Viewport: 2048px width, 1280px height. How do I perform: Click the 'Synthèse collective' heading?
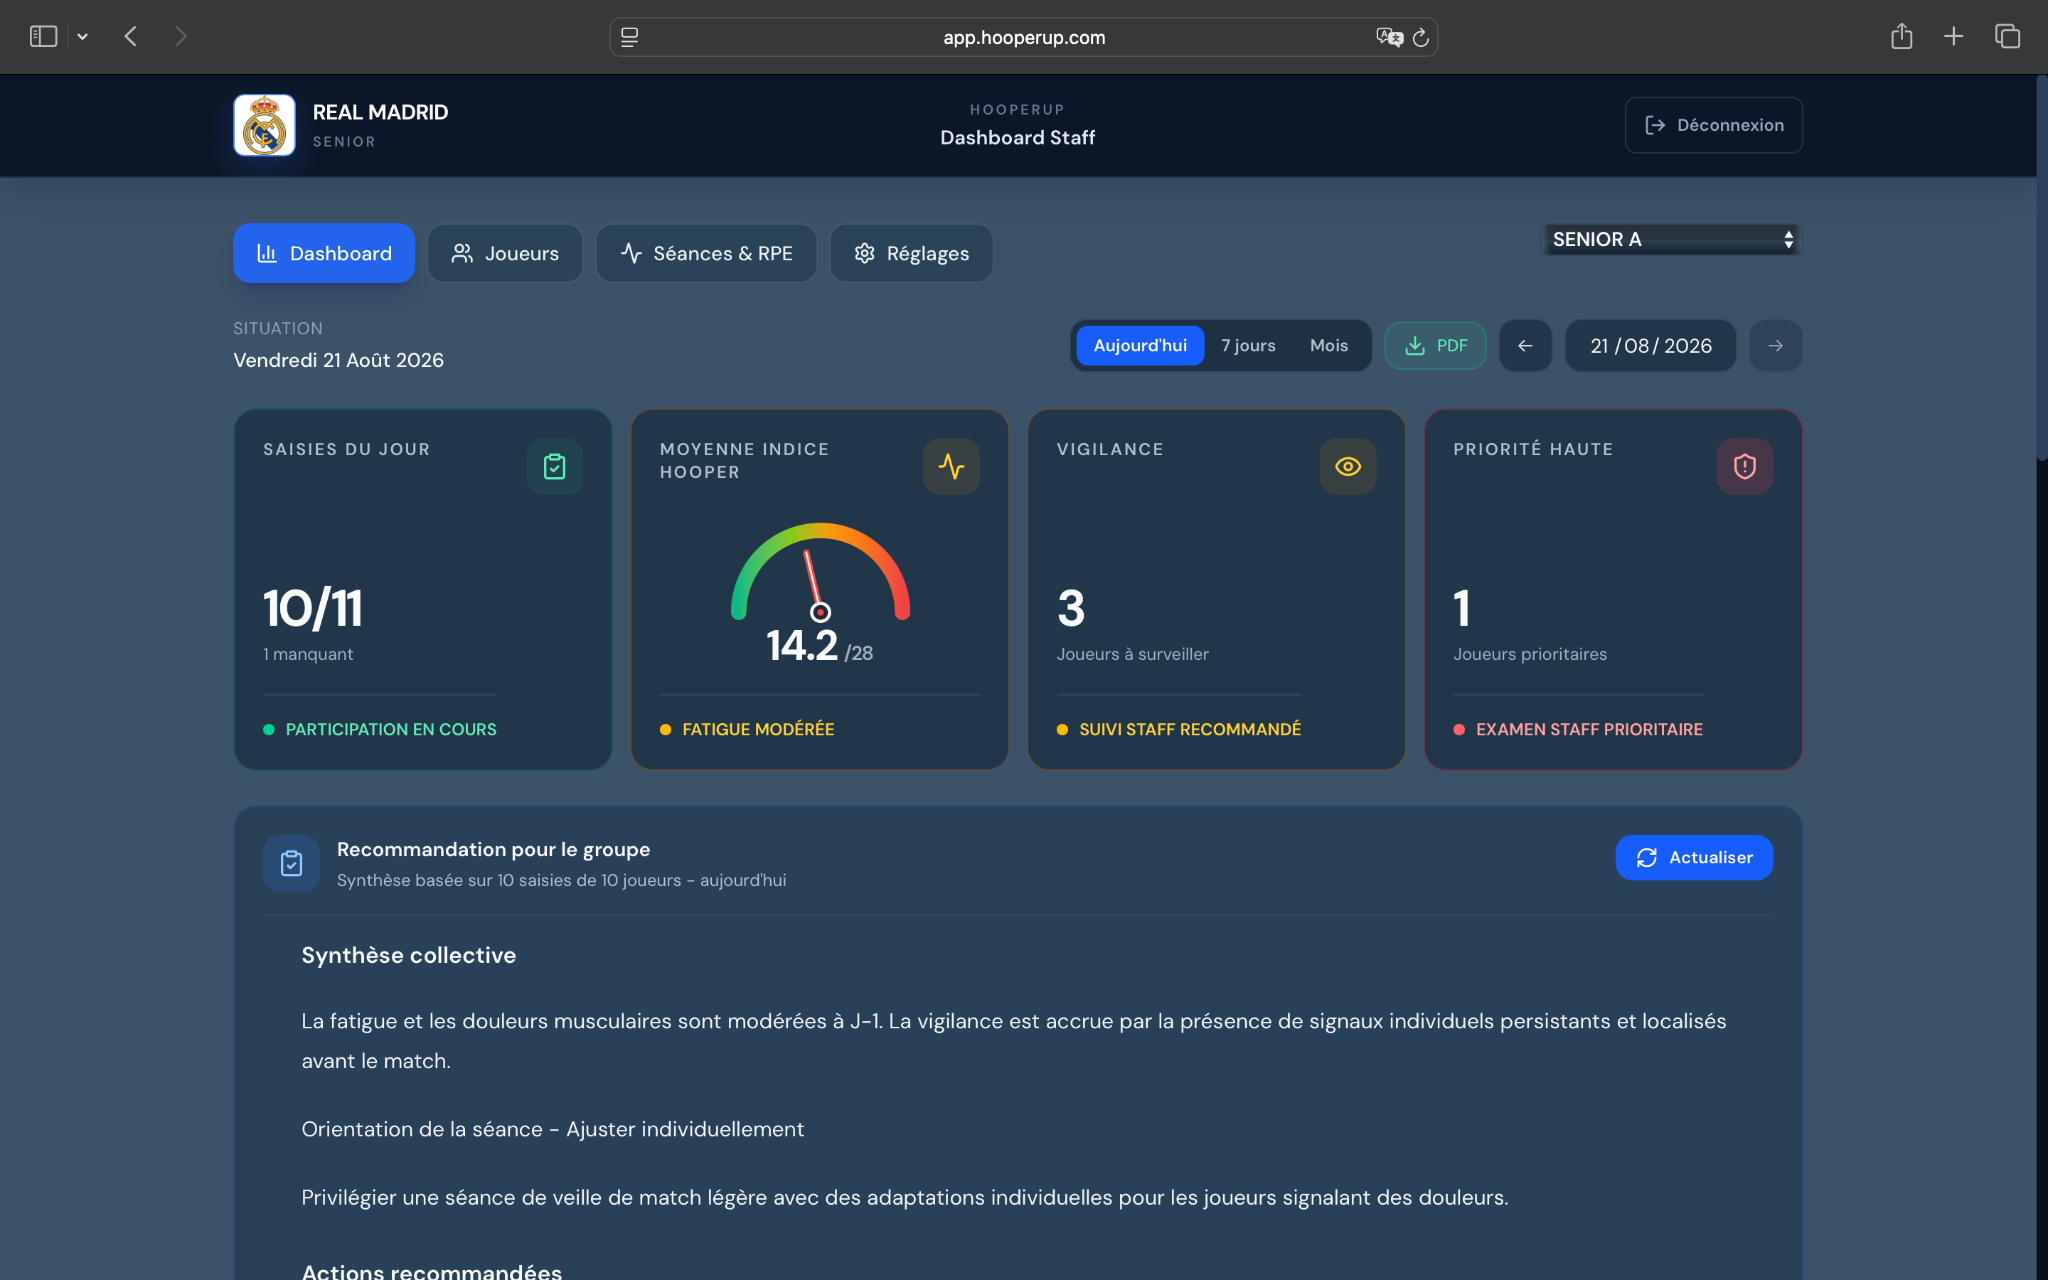click(409, 955)
